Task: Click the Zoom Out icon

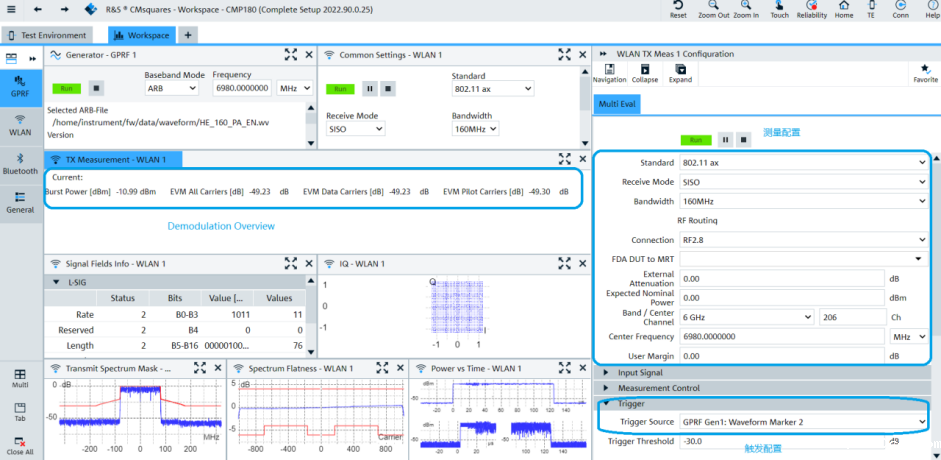Action: tap(714, 10)
